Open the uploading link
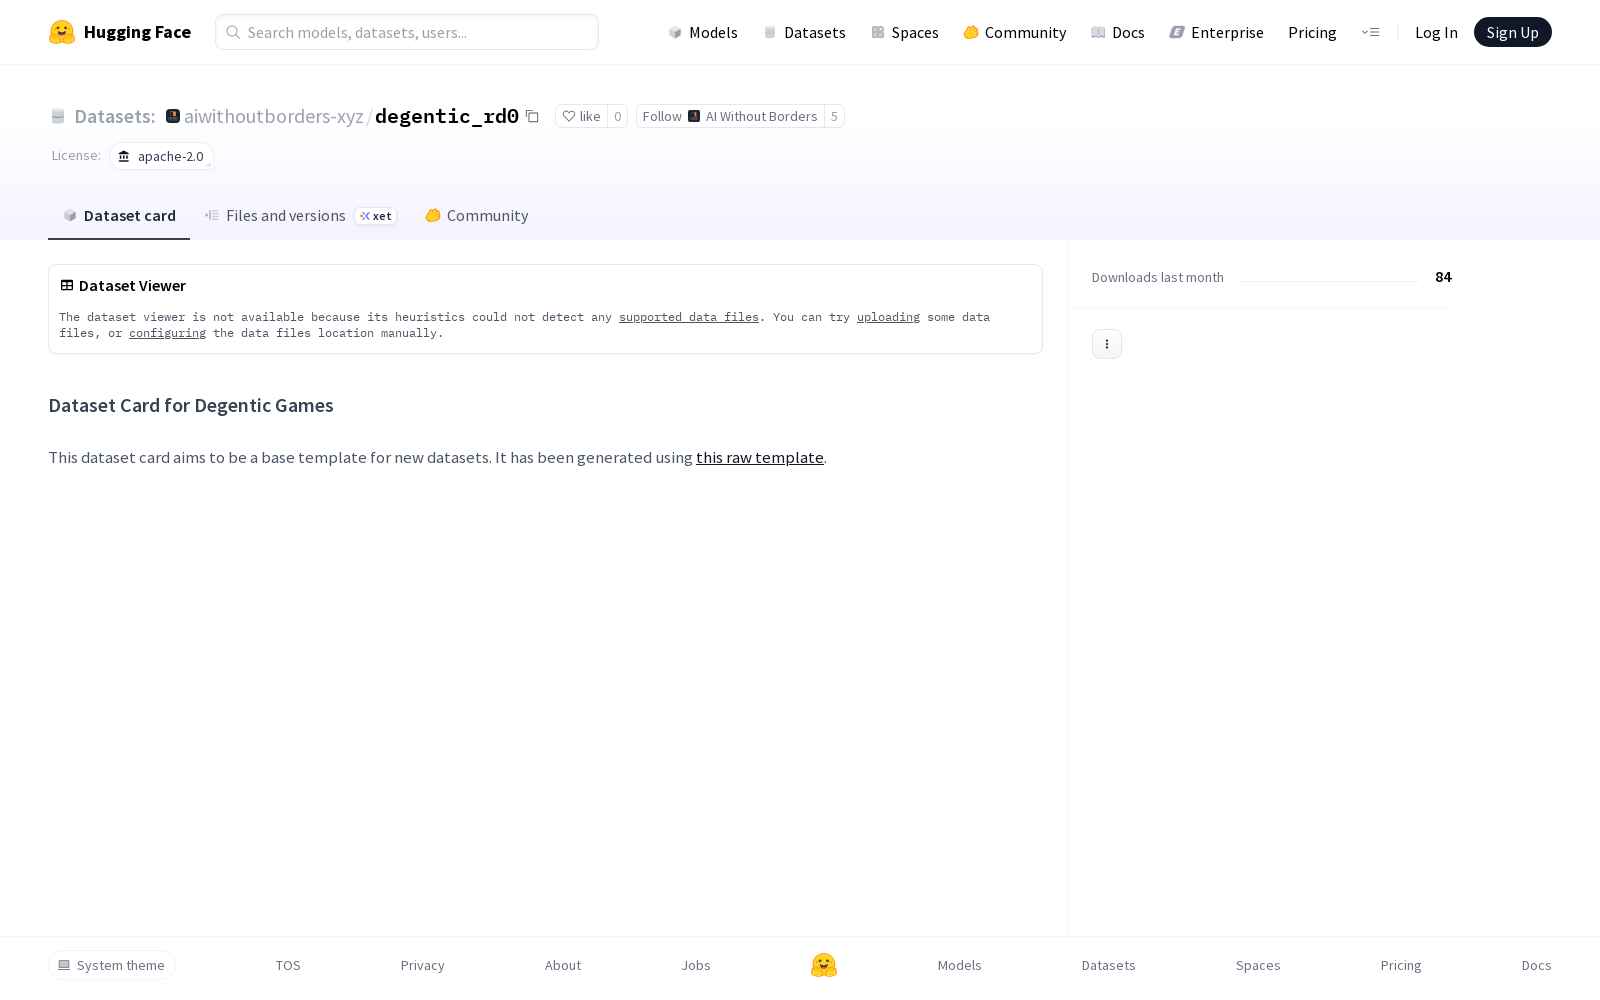This screenshot has width=1600, height=1000. (888, 317)
